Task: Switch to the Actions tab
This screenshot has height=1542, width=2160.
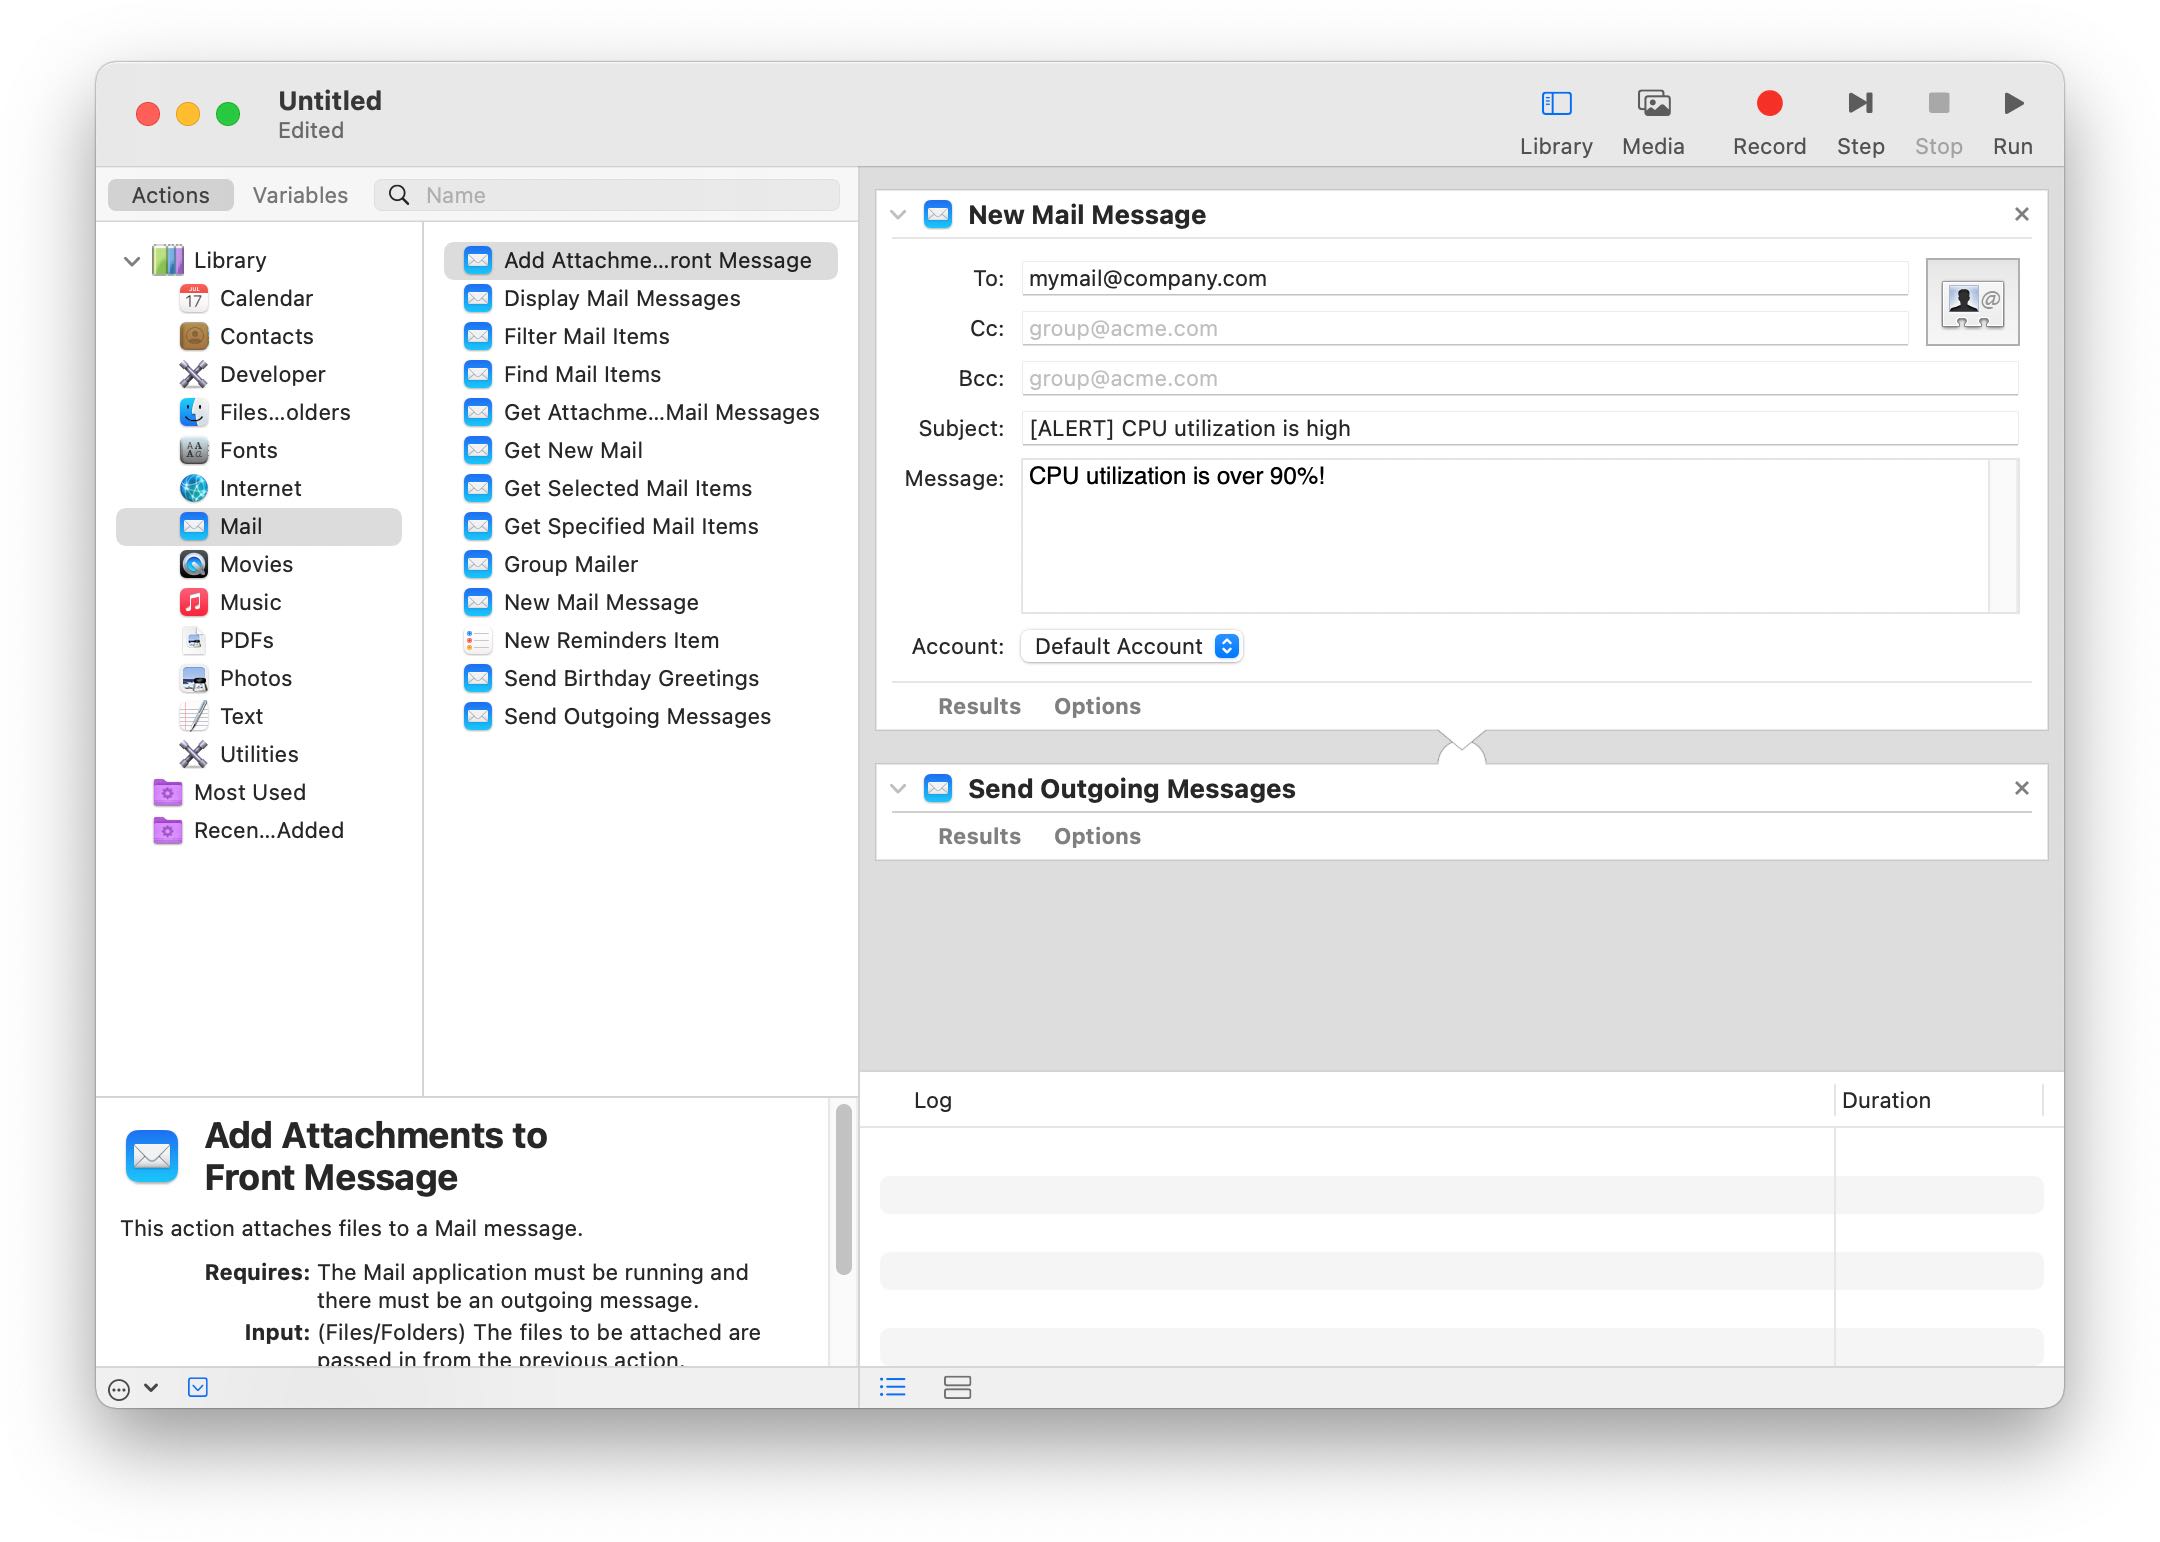Action: (170, 195)
